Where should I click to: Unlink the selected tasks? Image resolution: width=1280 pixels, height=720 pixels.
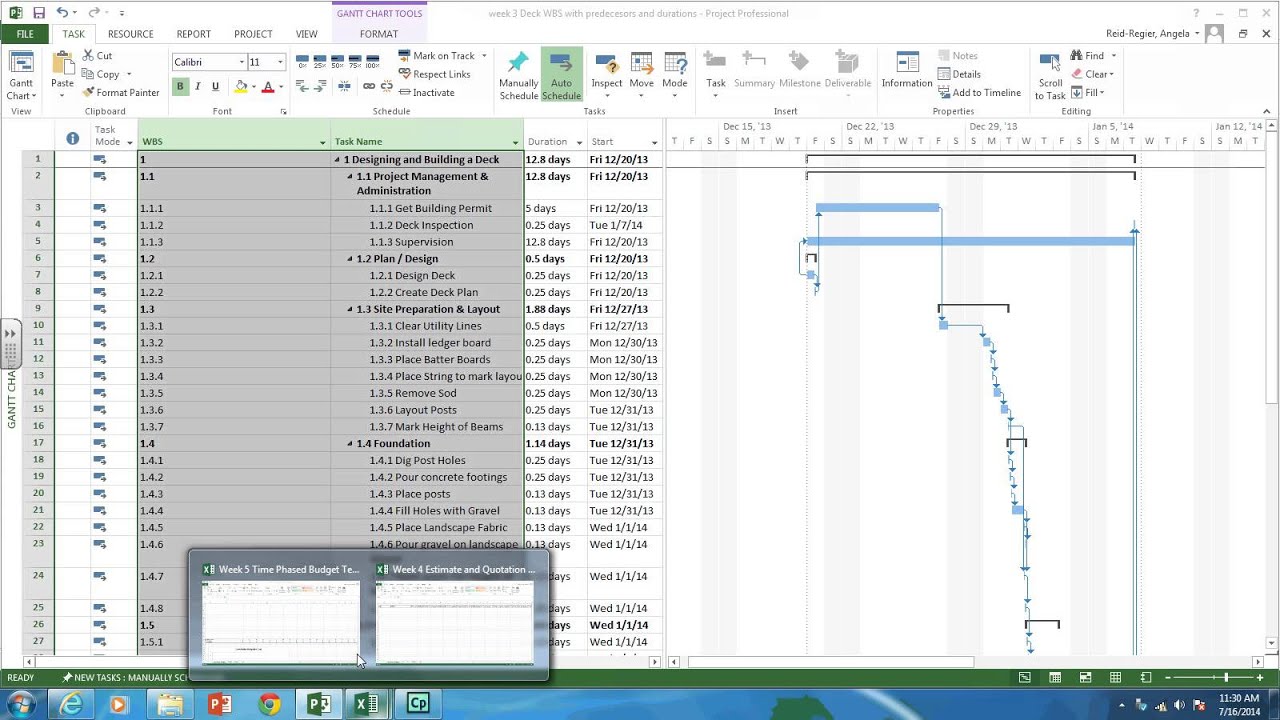pyautogui.click(x=386, y=87)
